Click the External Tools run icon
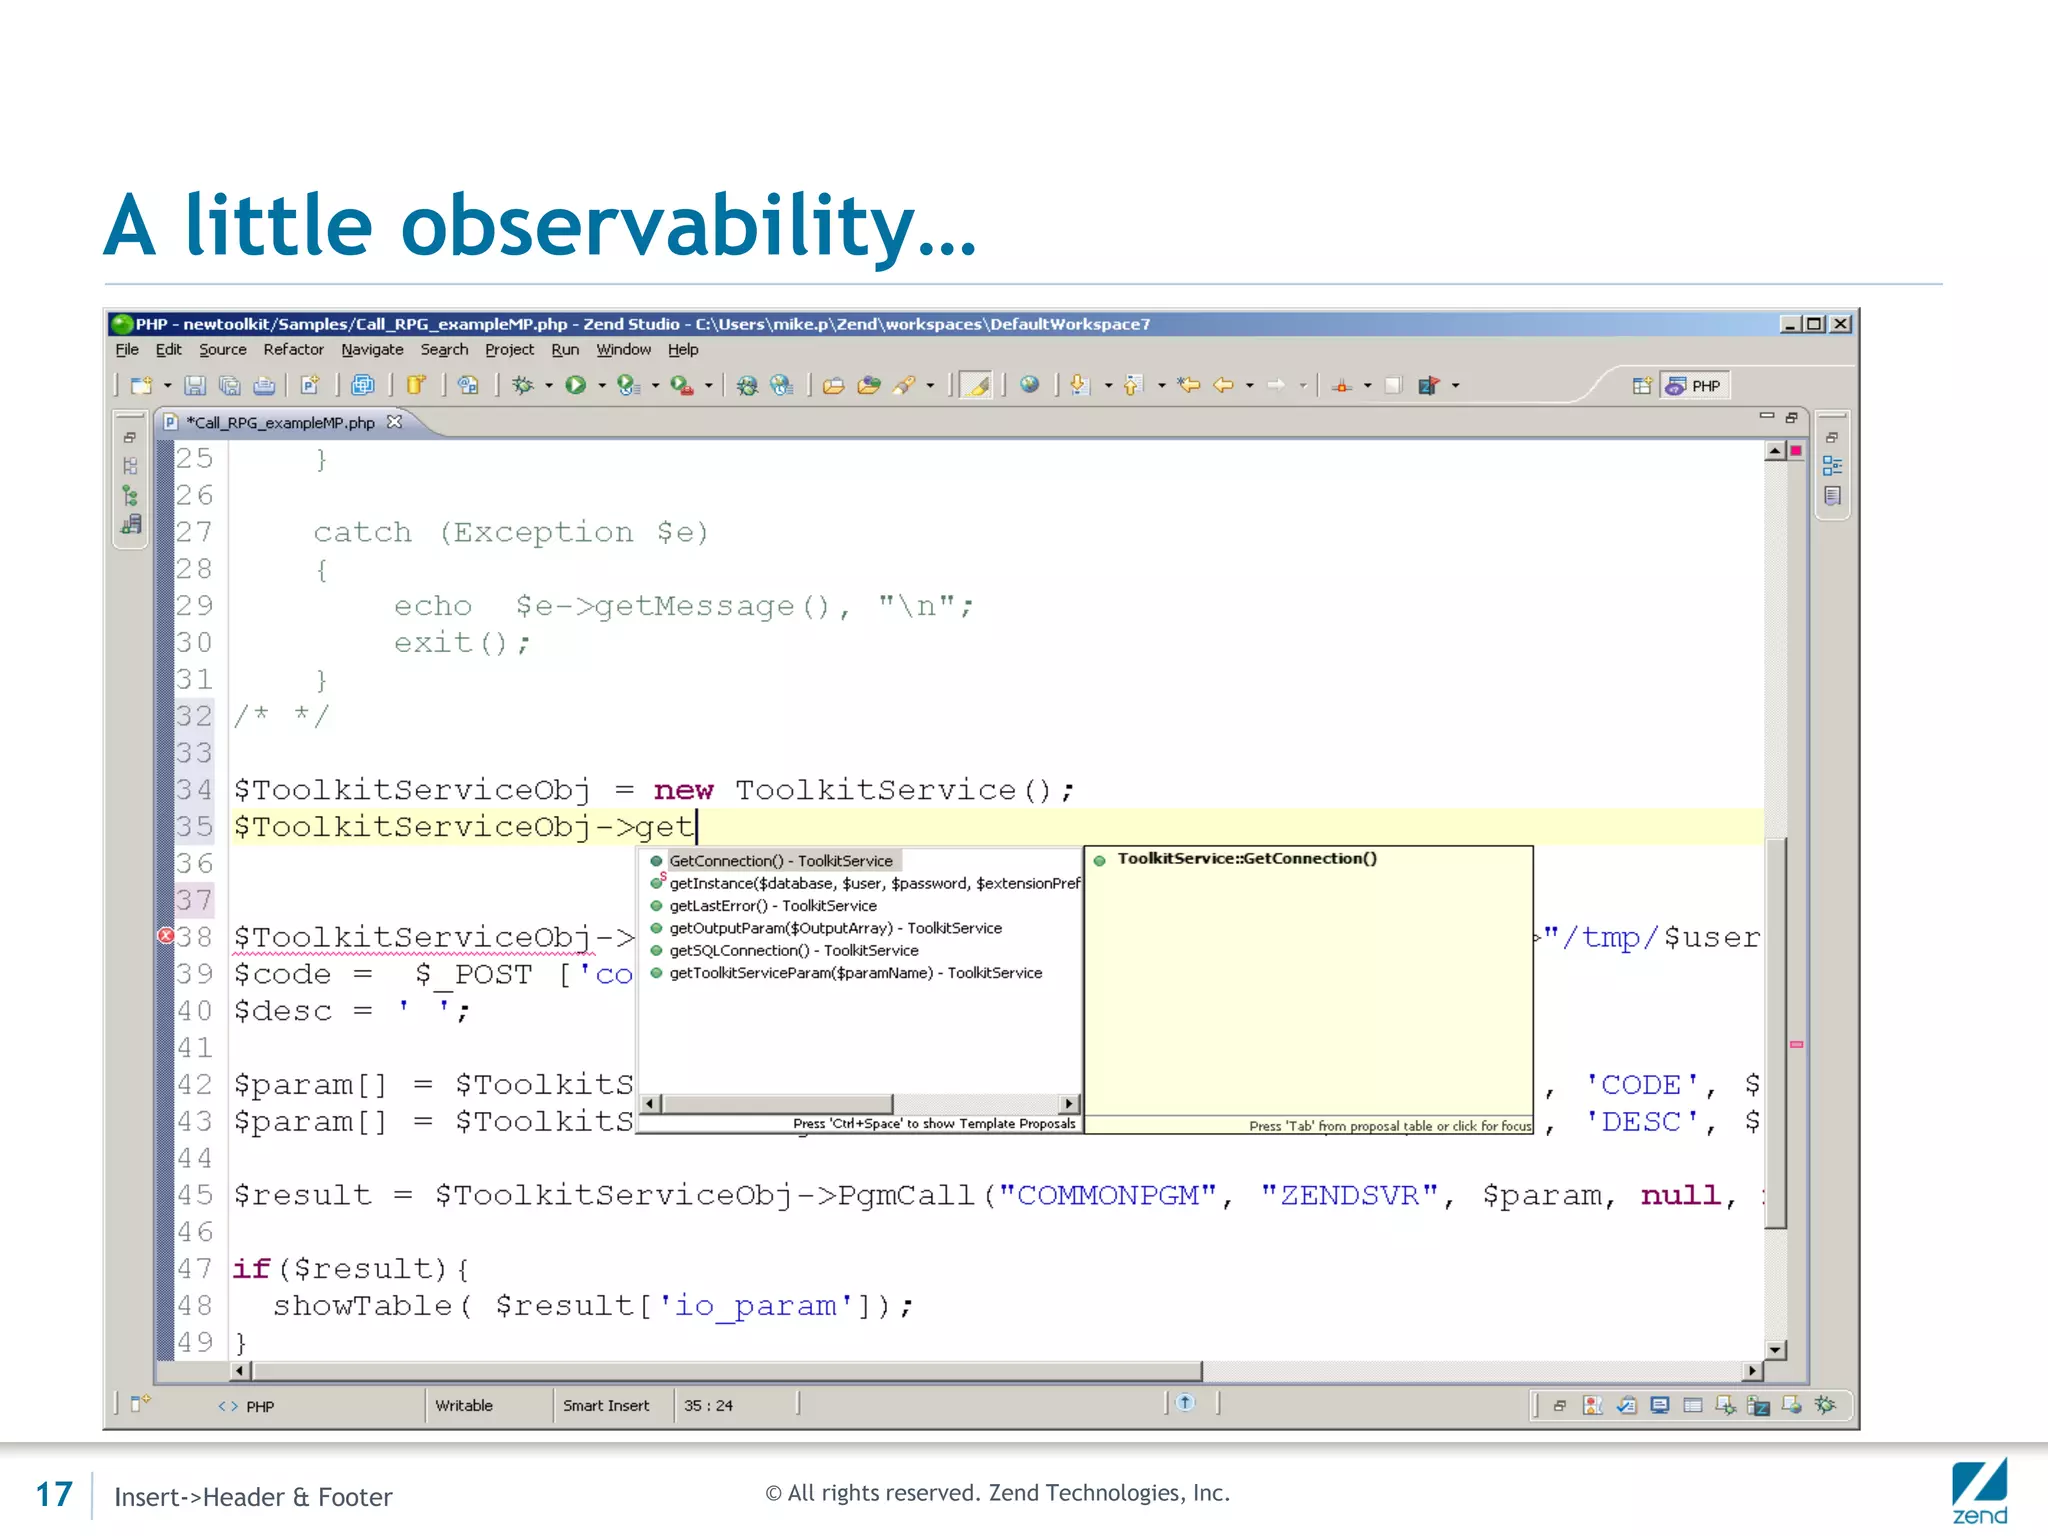 [x=682, y=385]
